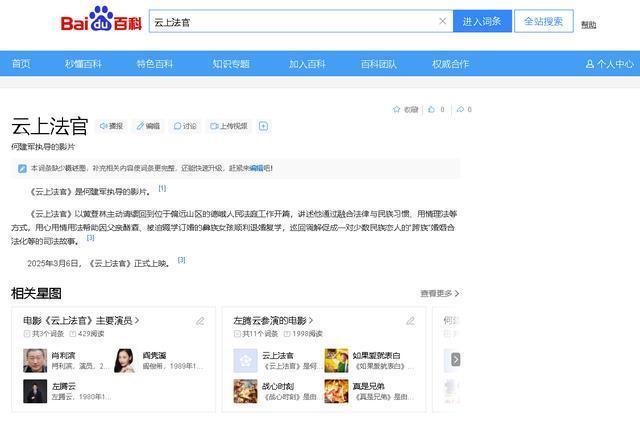Click the 云上法官 page title heading
The image size is (640, 428).
(x=49, y=126)
